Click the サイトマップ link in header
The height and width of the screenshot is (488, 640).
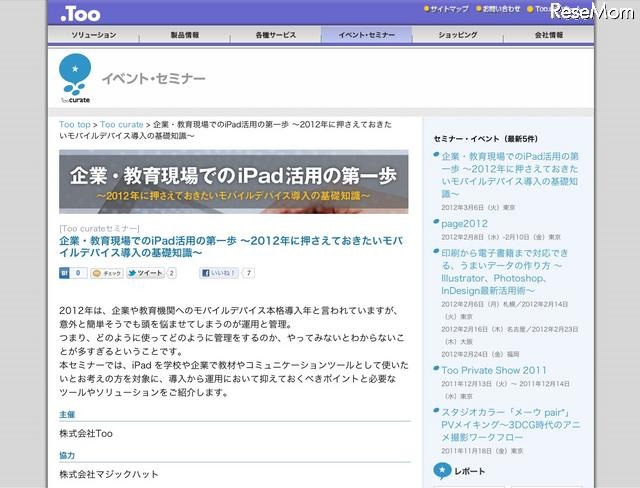click(x=447, y=9)
